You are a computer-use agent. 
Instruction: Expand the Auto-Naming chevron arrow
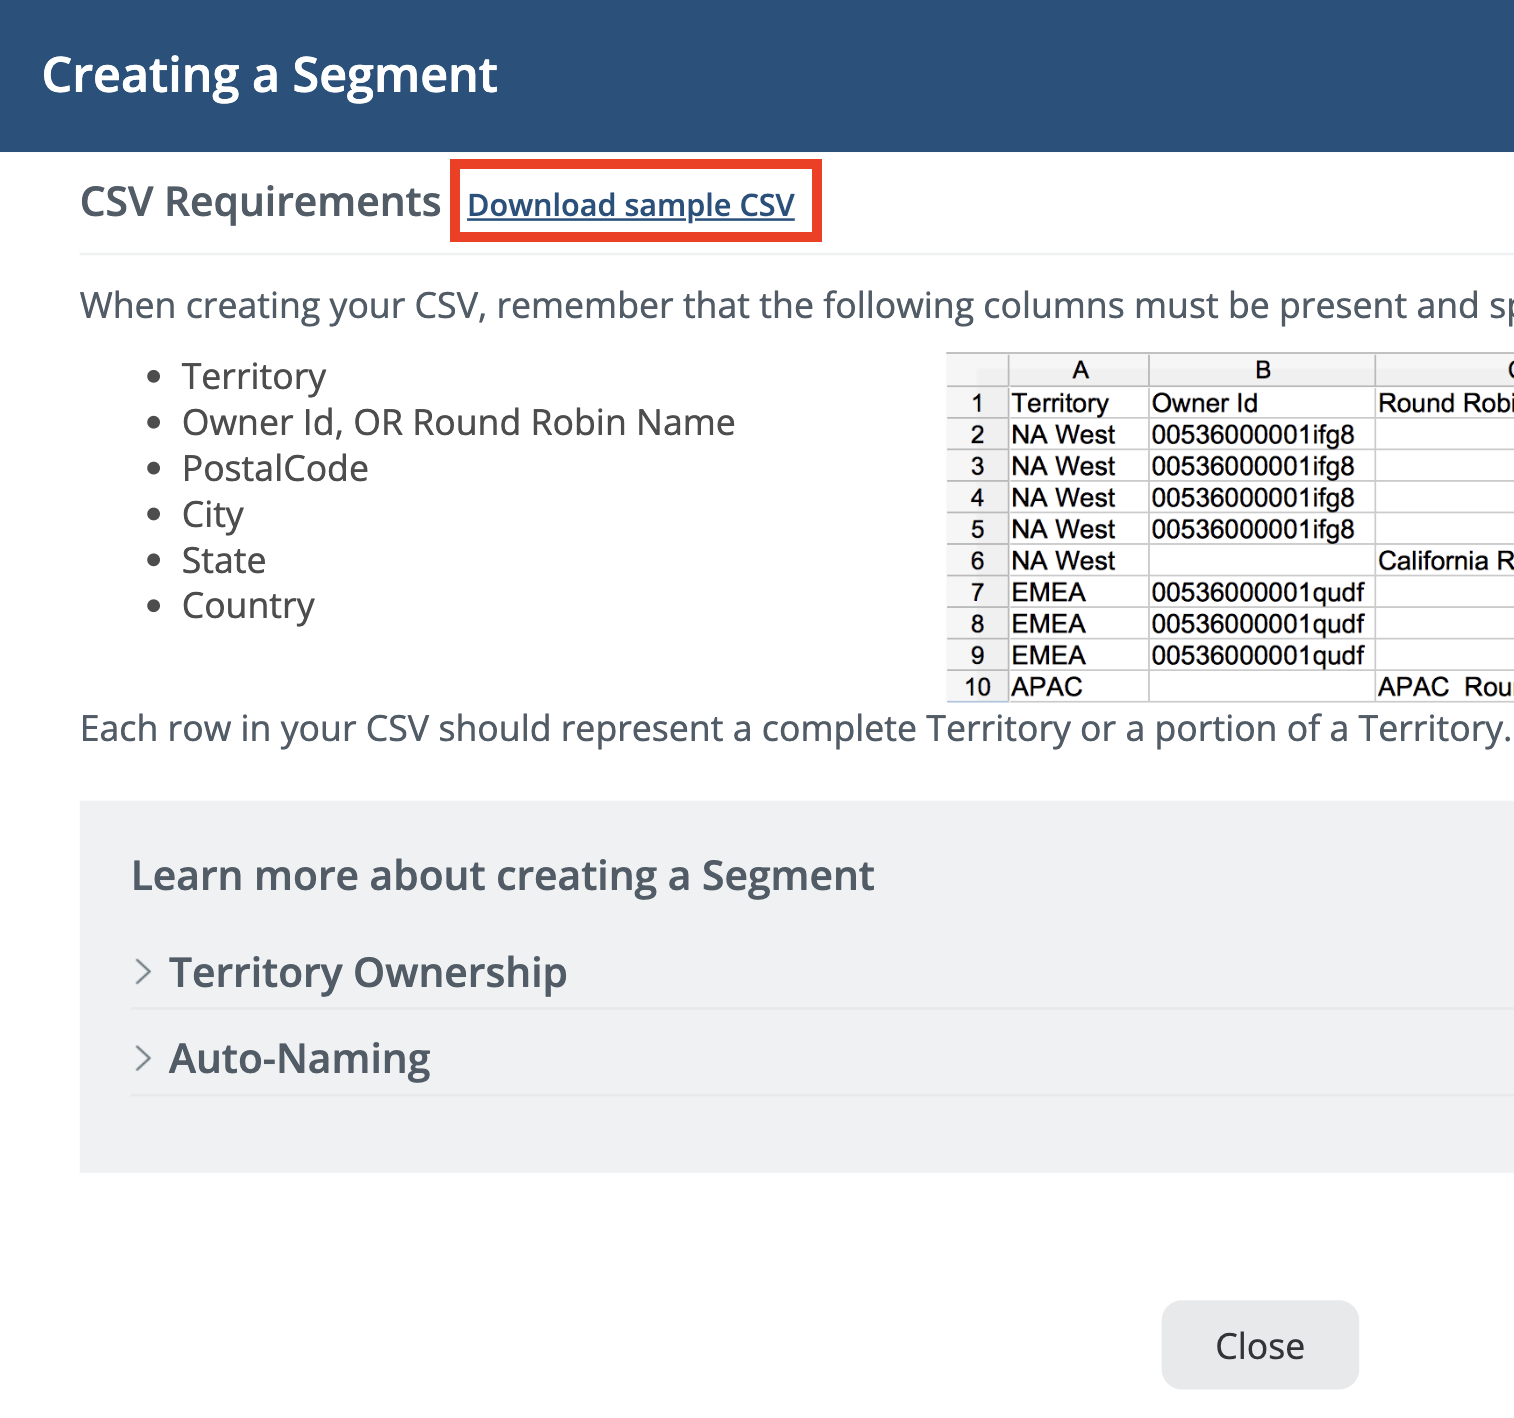coord(143,1058)
